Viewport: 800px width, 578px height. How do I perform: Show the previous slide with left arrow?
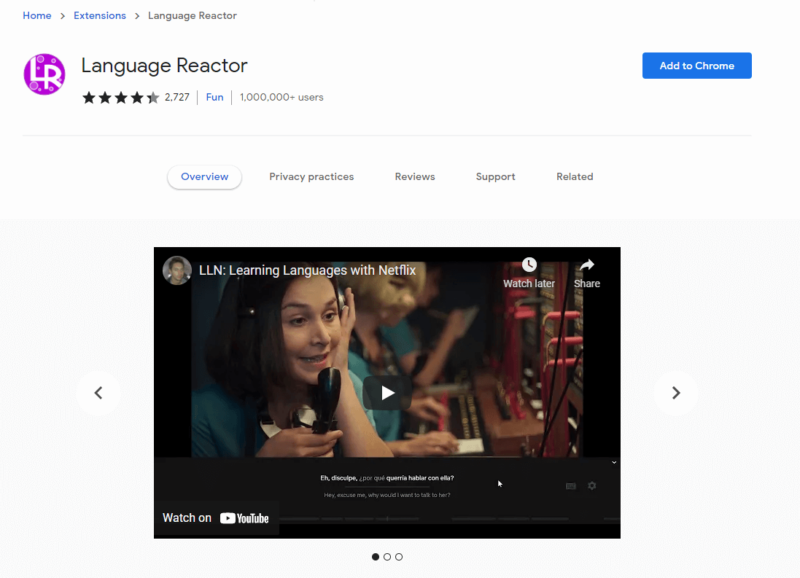pyautogui.click(x=98, y=393)
